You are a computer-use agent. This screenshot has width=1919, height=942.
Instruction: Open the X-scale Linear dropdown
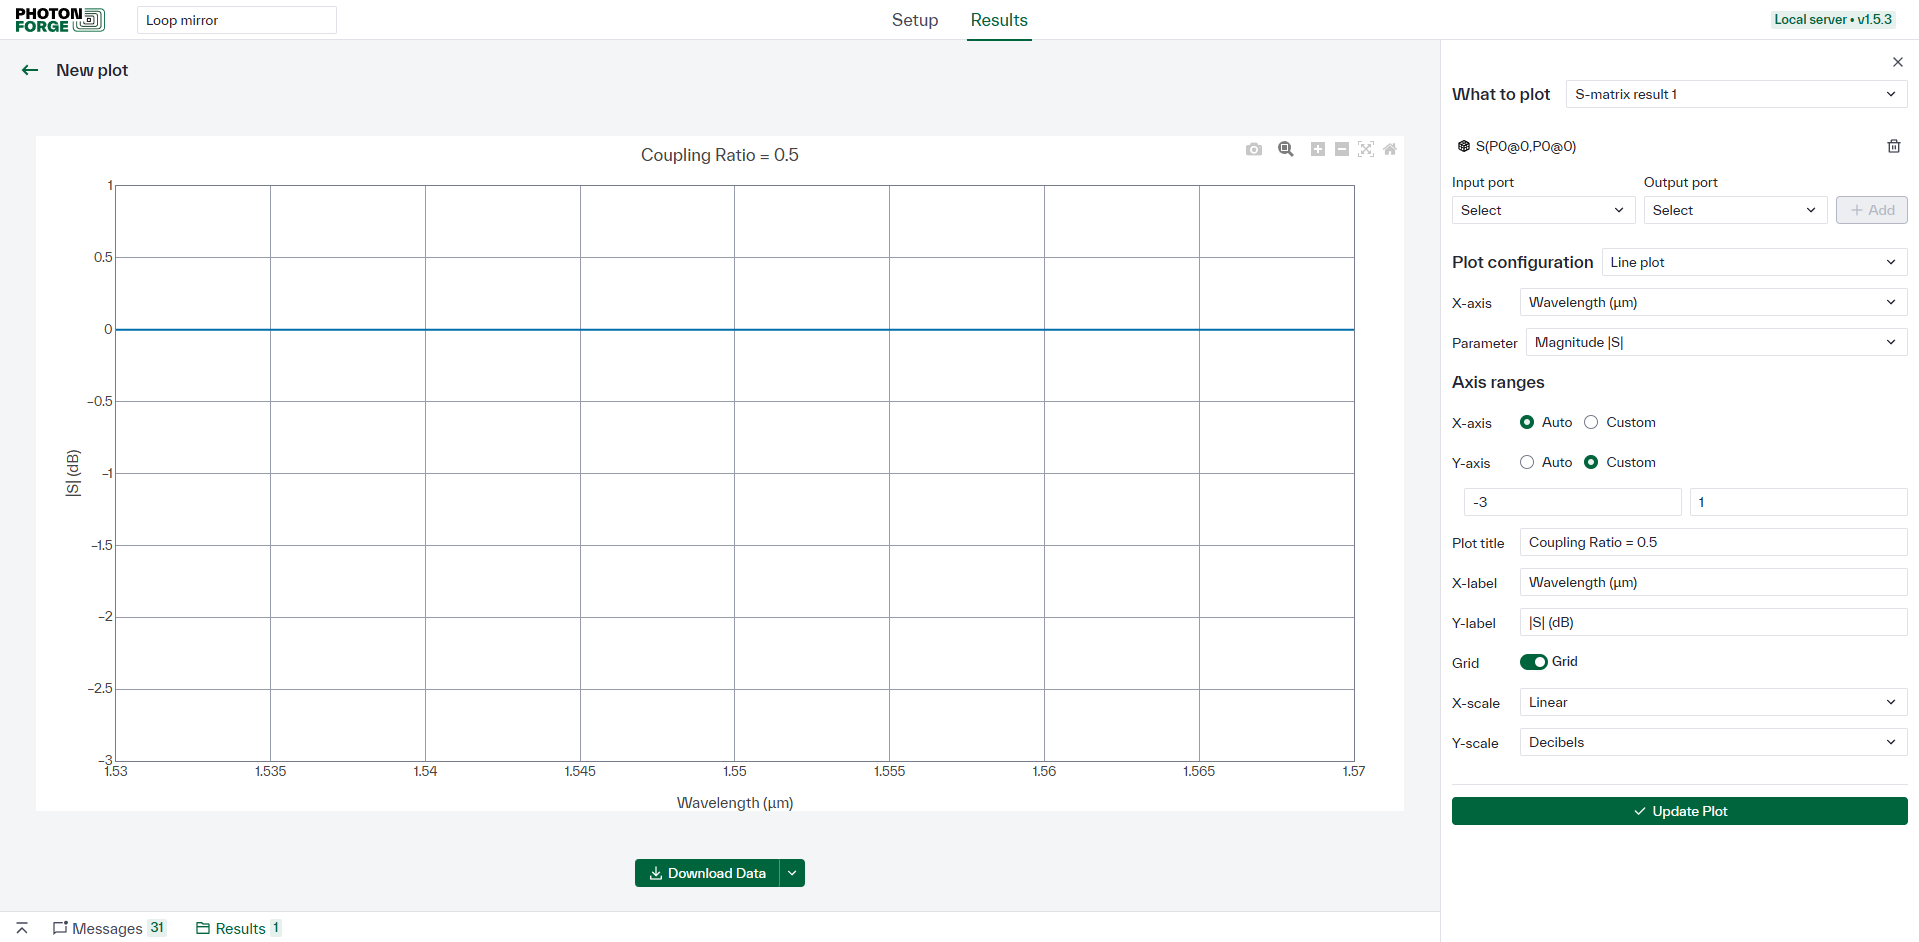point(1714,702)
